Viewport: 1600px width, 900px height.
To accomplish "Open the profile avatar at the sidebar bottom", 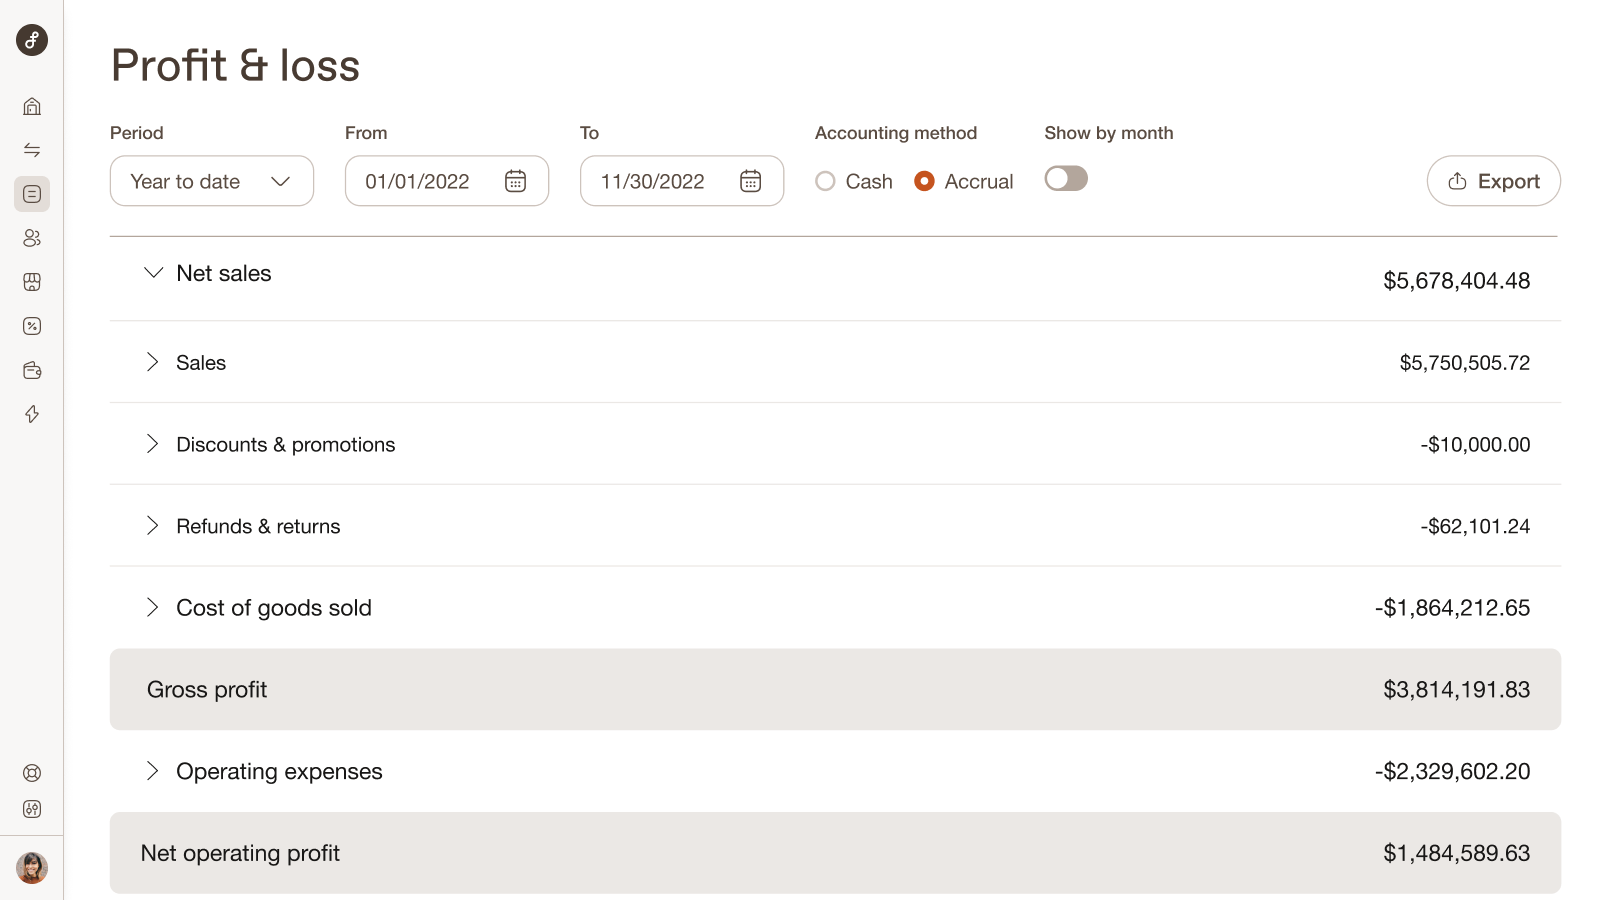I will (31, 867).
